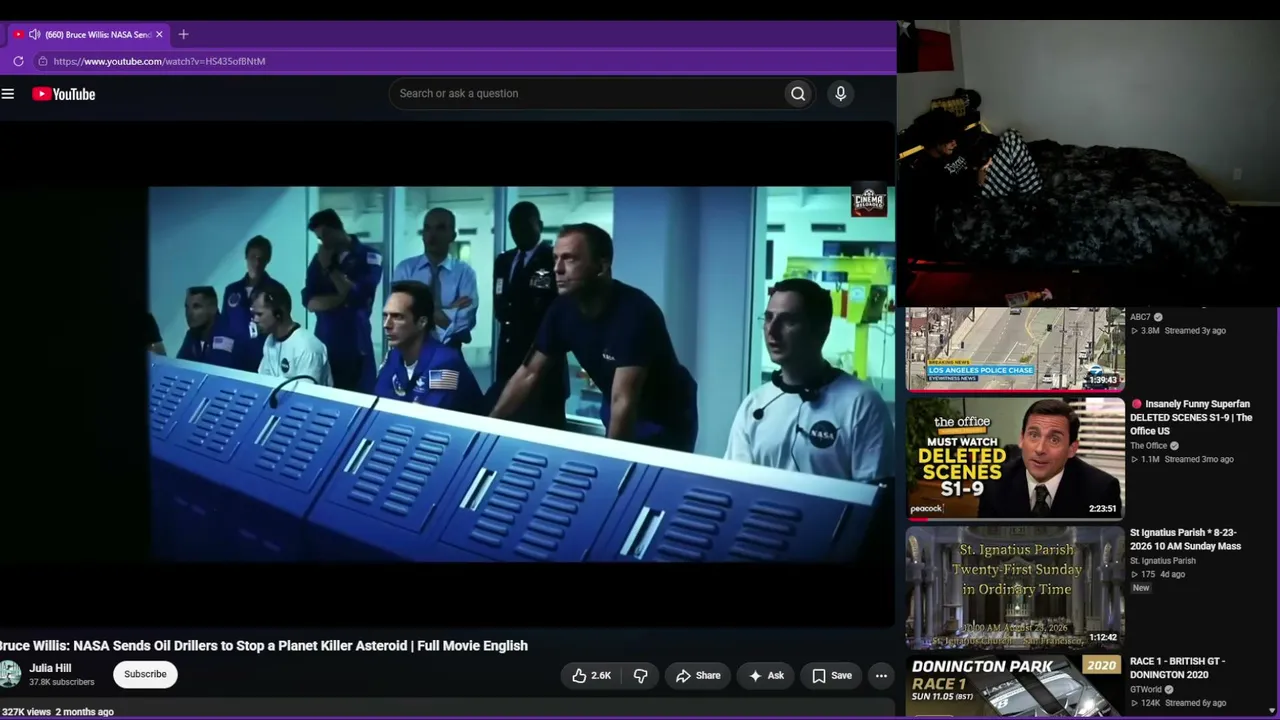Open more actions three-dot menu
1280x720 pixels.
(881, 676)
